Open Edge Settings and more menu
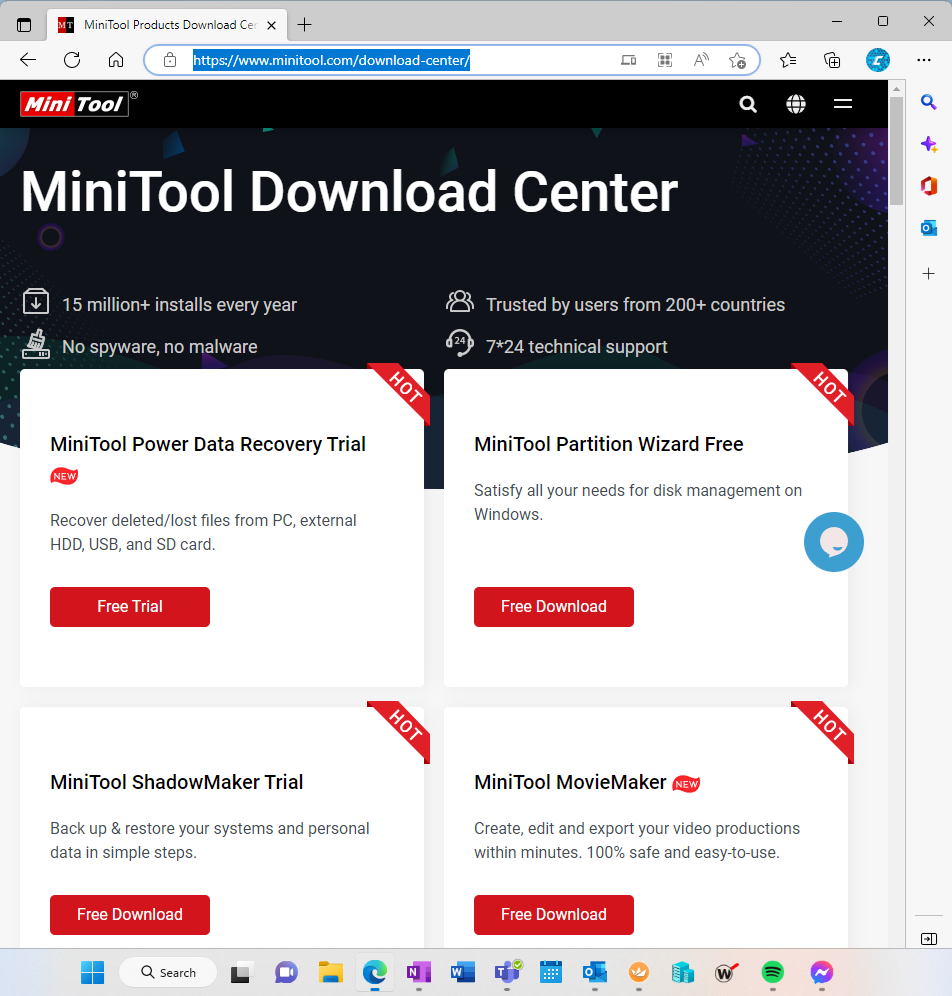Viewport: 952px width, 996px height. click(x=924, y=60)
